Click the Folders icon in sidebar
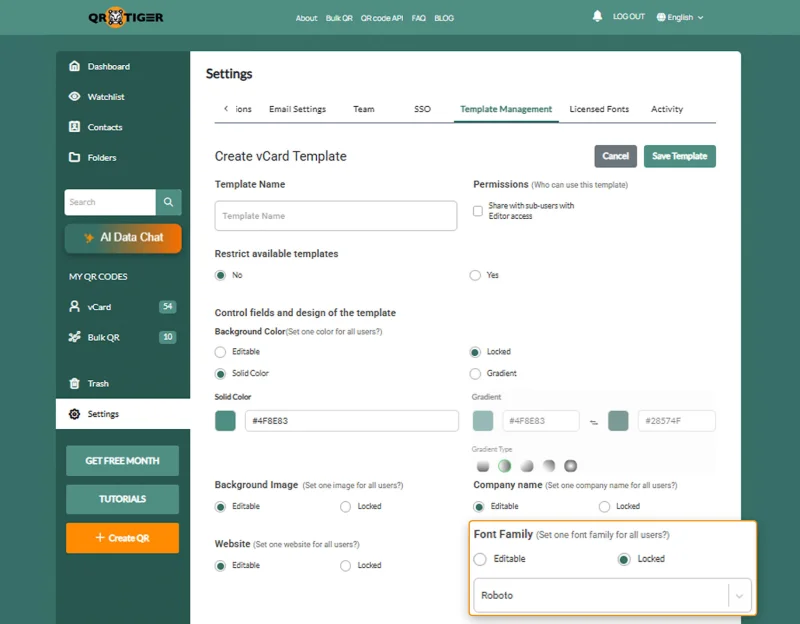This screenshot has width=800, height=624. tap(75, 158)
